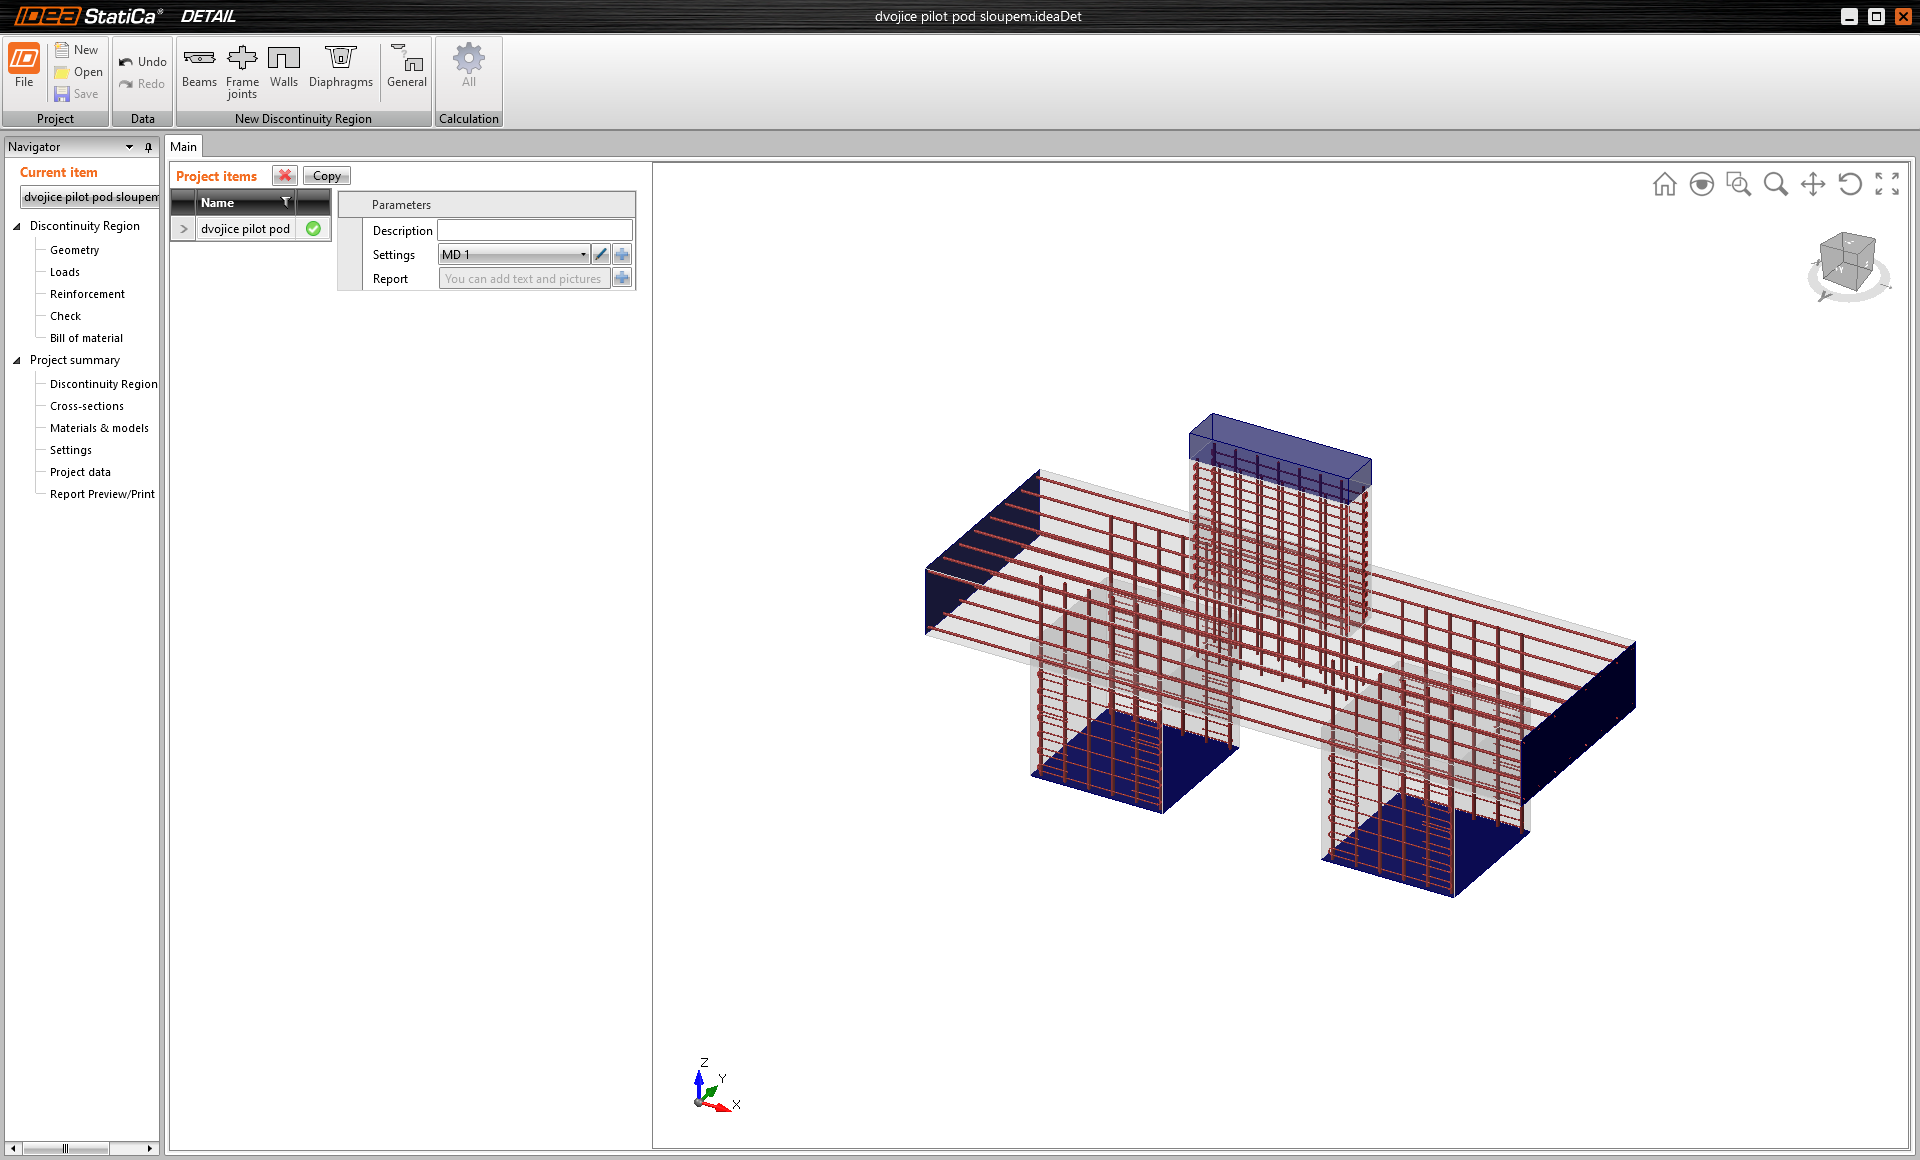Open the File menu
Viewport: 1920px width, 1160px height.
(x=24, y=67)
